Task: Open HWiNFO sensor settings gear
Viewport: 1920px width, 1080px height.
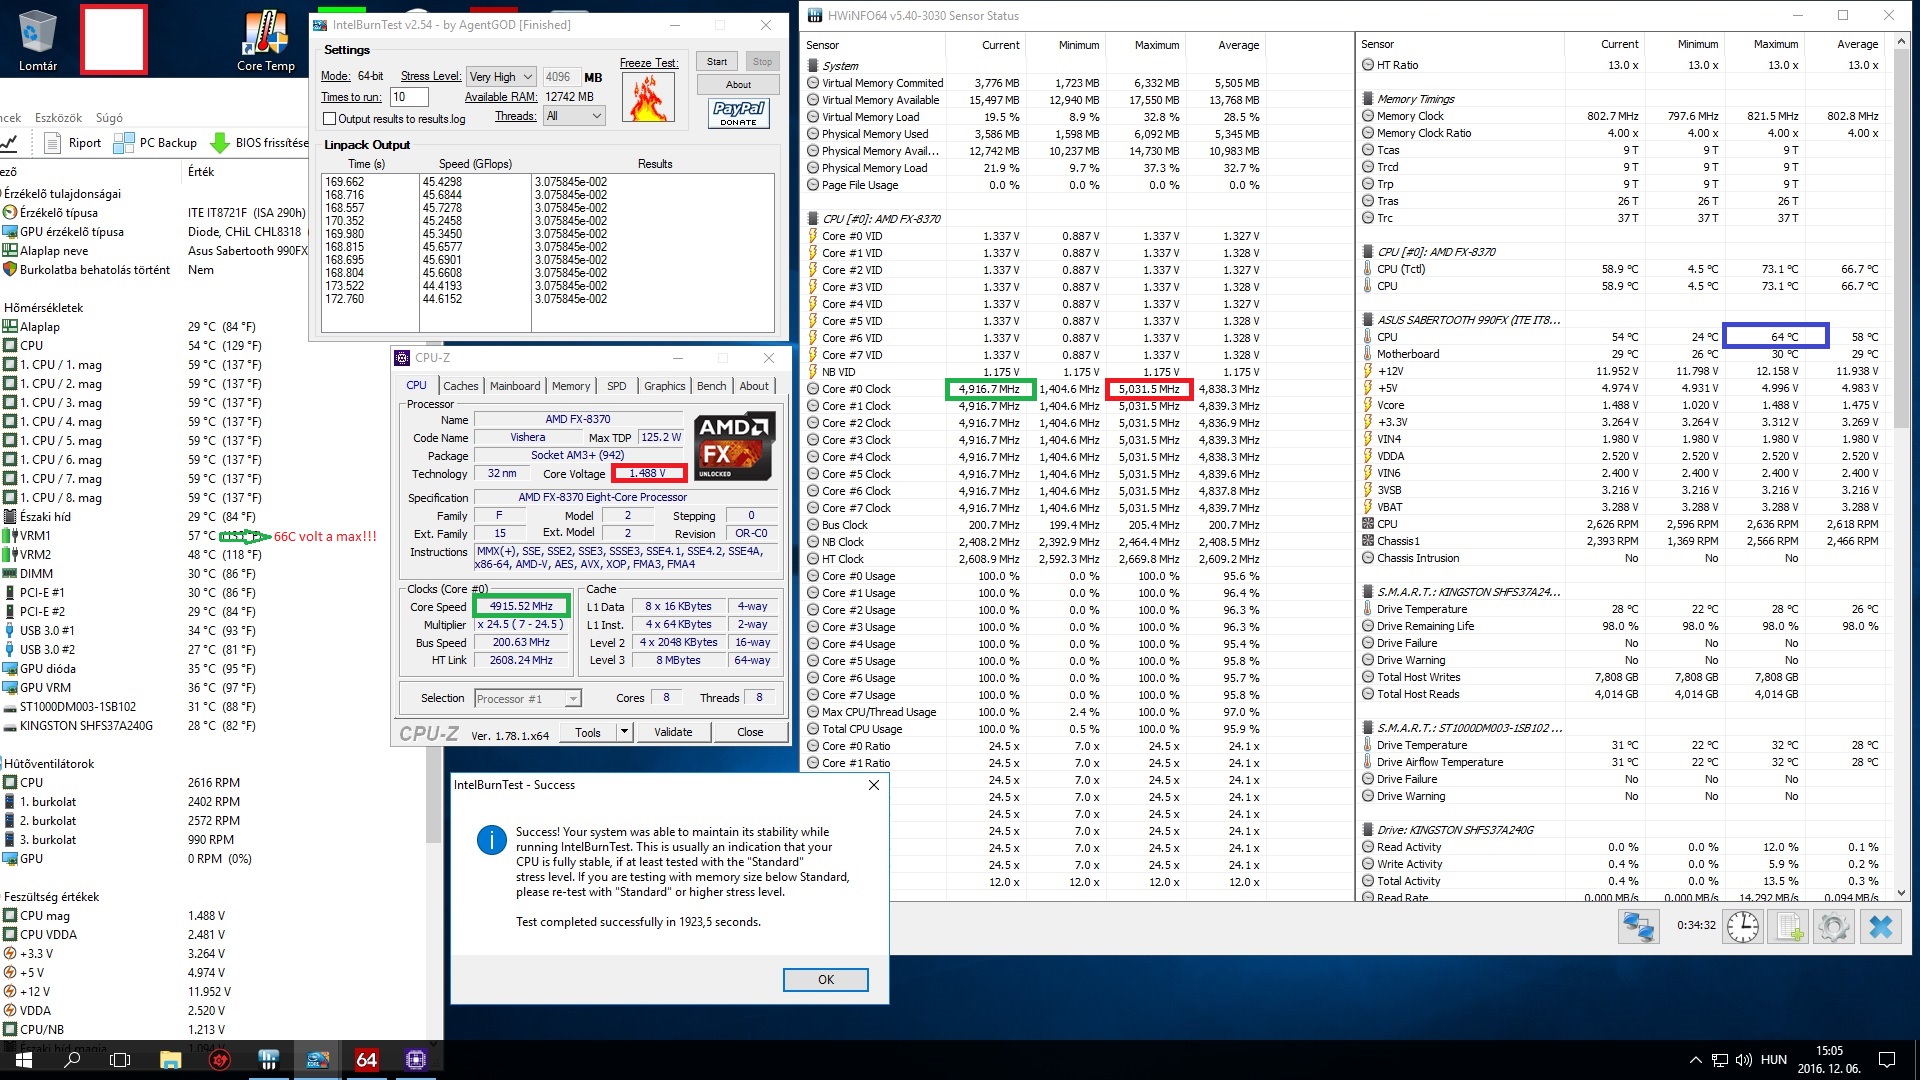Action: click(x=1834, y=926)
